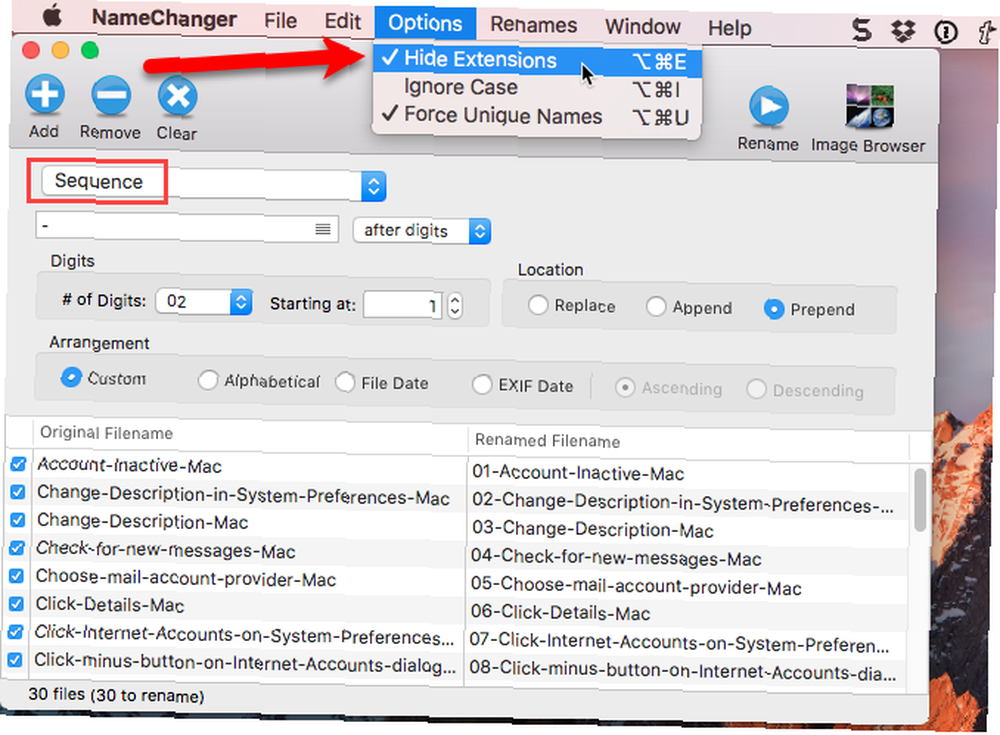Select Alphabetical arrangement radio button
The width and height of the screenshot is (1000, 735).
(x=208, y=380)
